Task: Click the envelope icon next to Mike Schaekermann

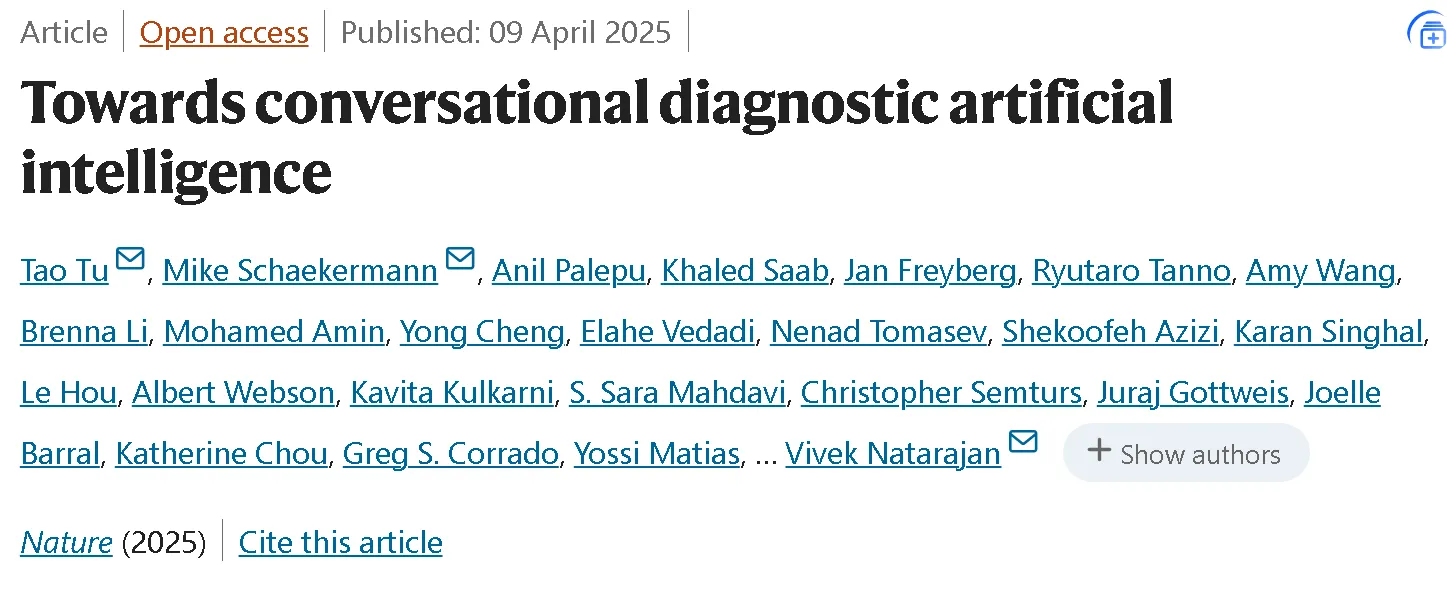Action: pyautogui.click(x=459, y=260)
